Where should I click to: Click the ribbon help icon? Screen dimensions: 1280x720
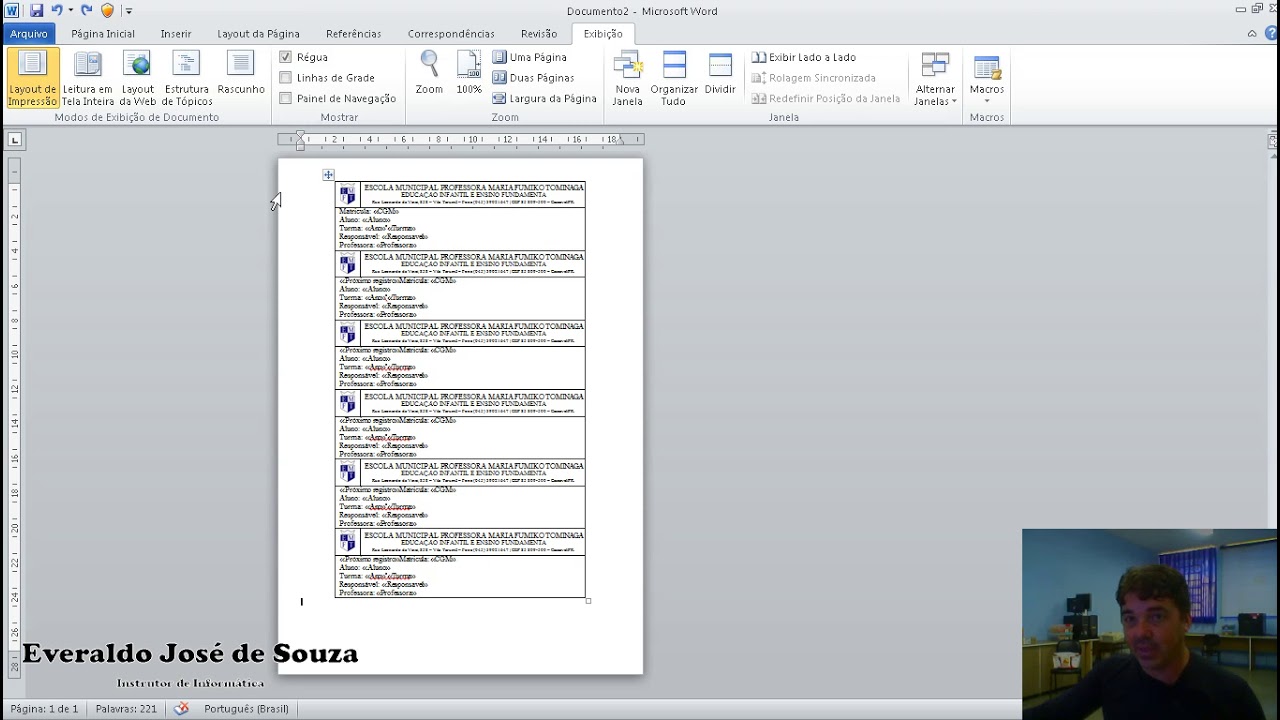coord(1270,33)
